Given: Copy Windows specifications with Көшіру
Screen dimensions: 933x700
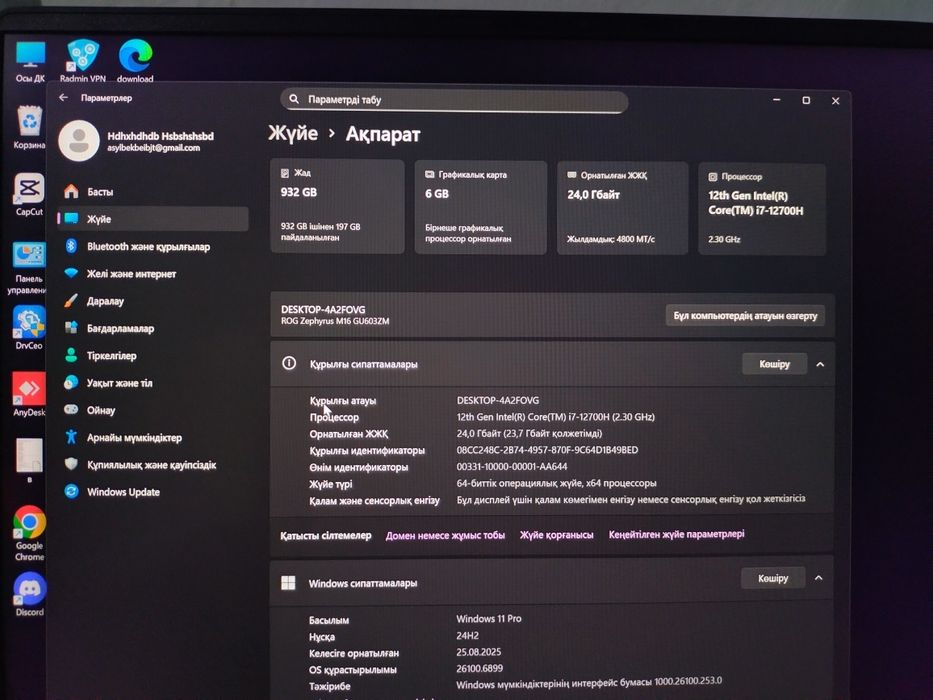Looking at the screenshot, I should click(x=773, y=578).
